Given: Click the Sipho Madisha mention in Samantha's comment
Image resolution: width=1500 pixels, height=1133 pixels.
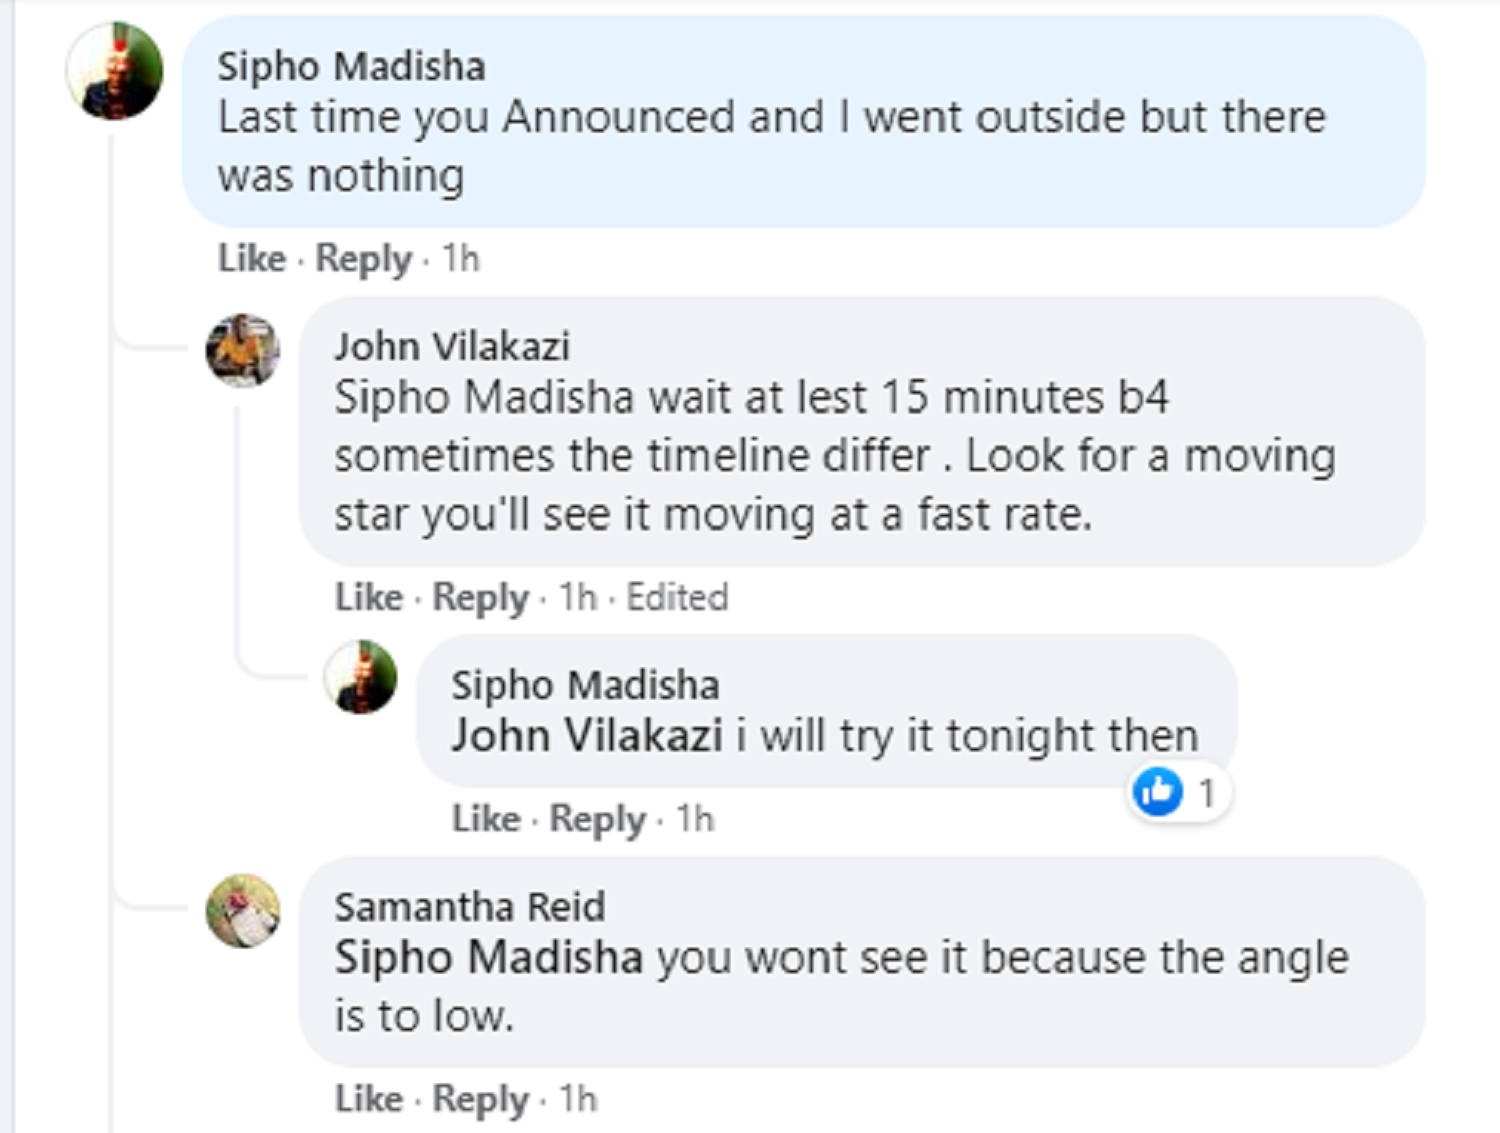Looking at the screenshot, I should pyautogui.click(x=488, y=957).
